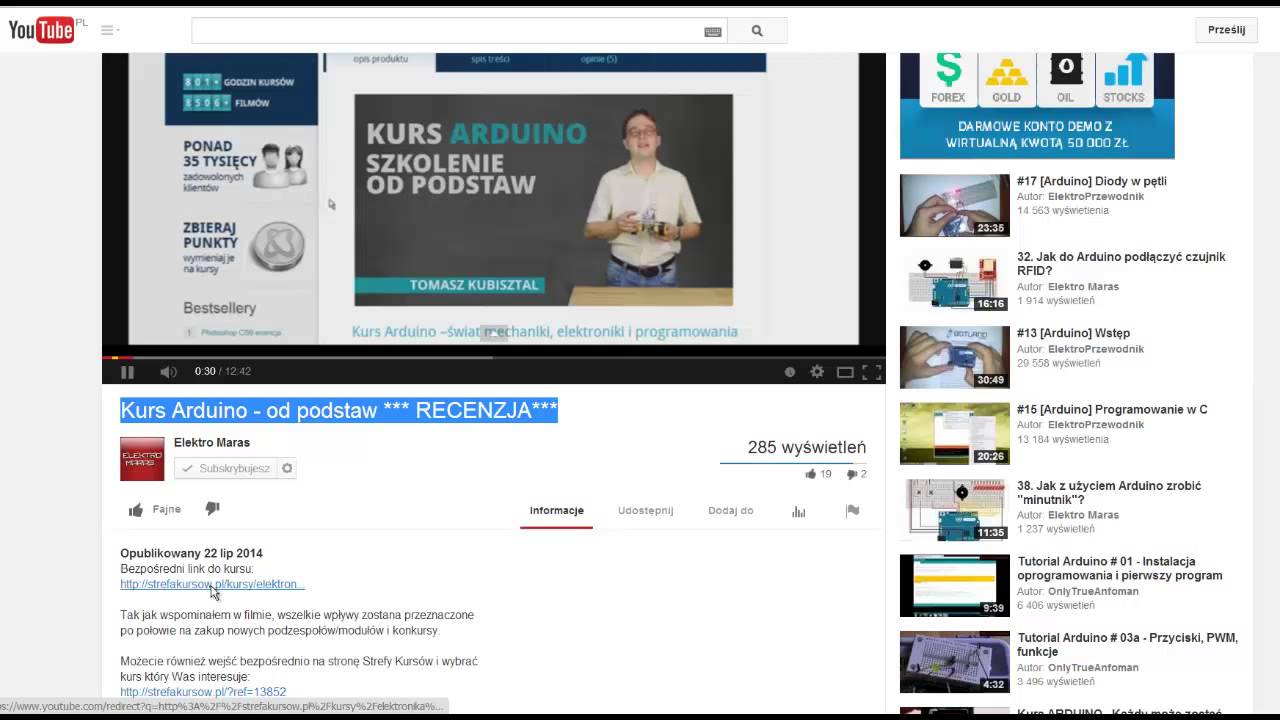The image size is (1280, 720).
Task: Open the Elektro Maras channel avatar
Action: point(142,459)
